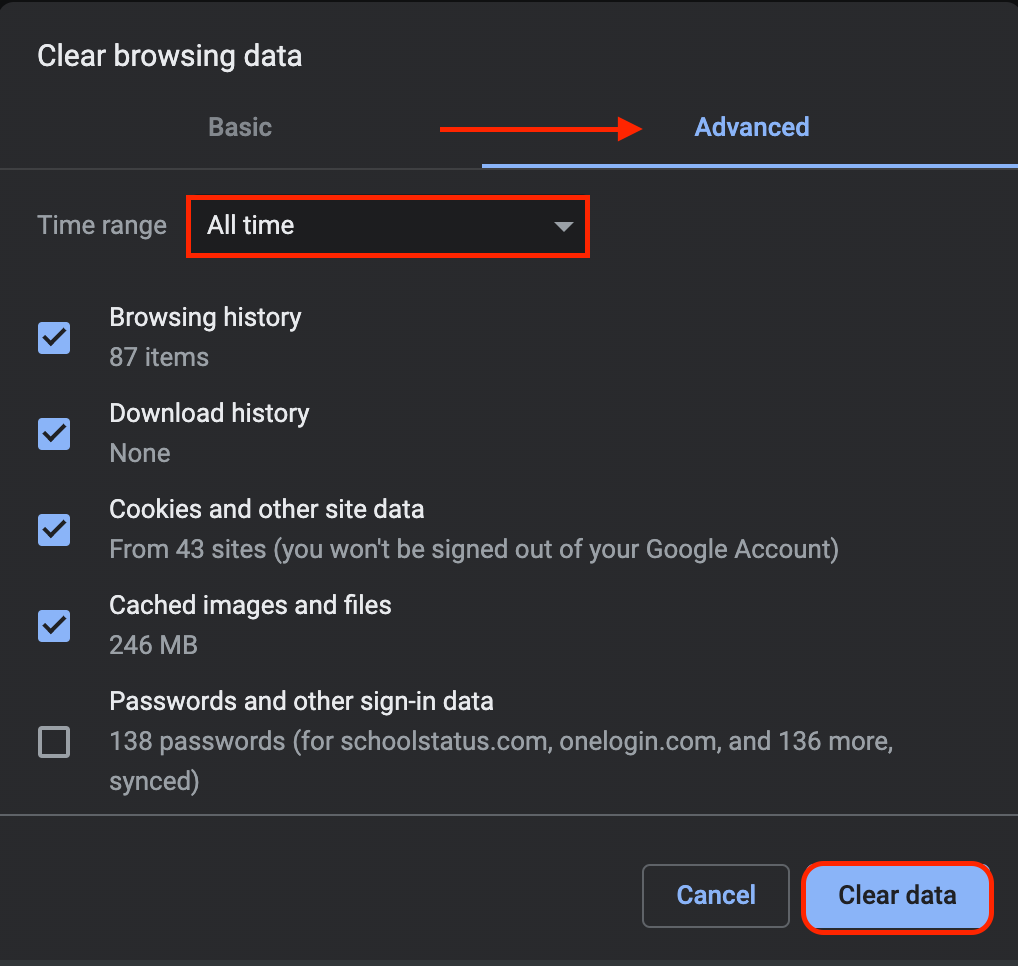Click the Browsing history label
The width and height of the screenshot is (1018, 966).
205,317
